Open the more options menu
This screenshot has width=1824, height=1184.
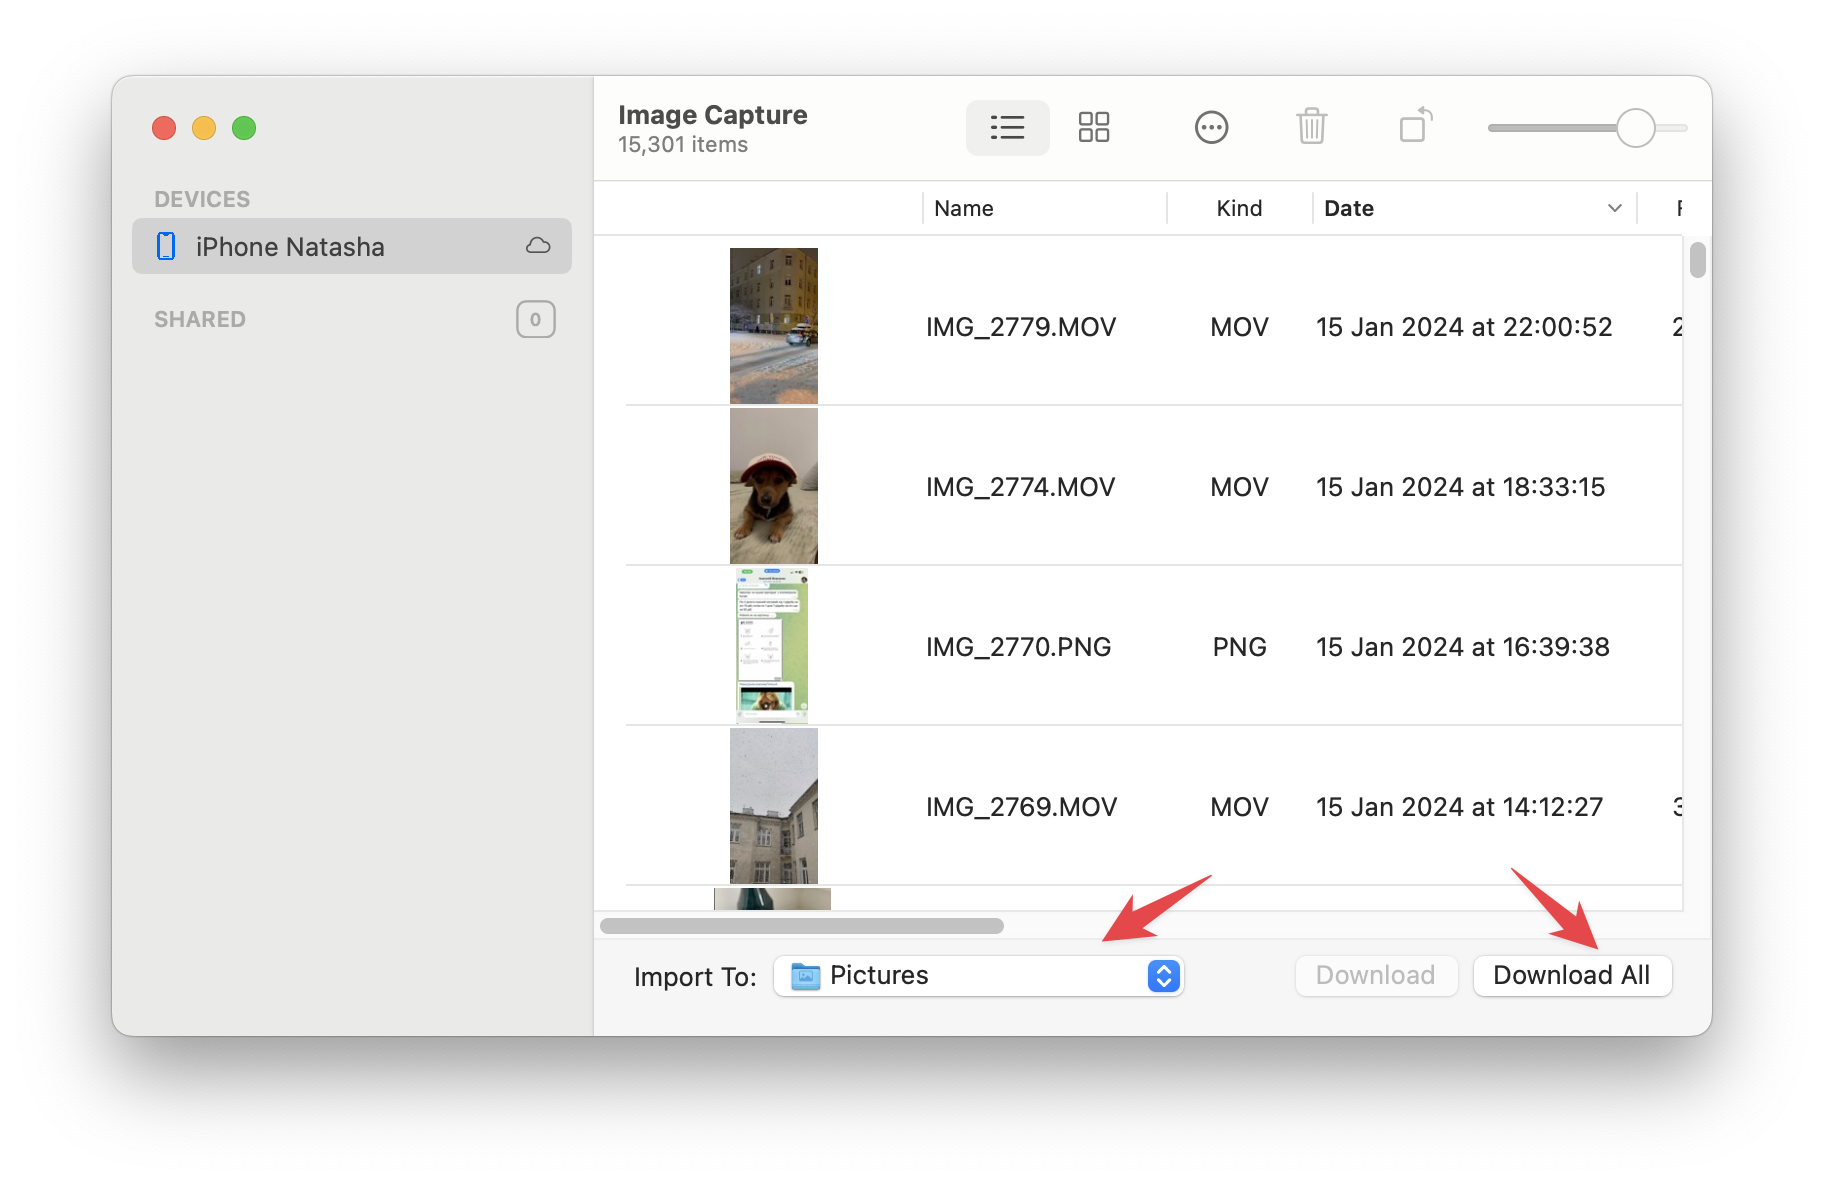click(x=1211, y=127)
